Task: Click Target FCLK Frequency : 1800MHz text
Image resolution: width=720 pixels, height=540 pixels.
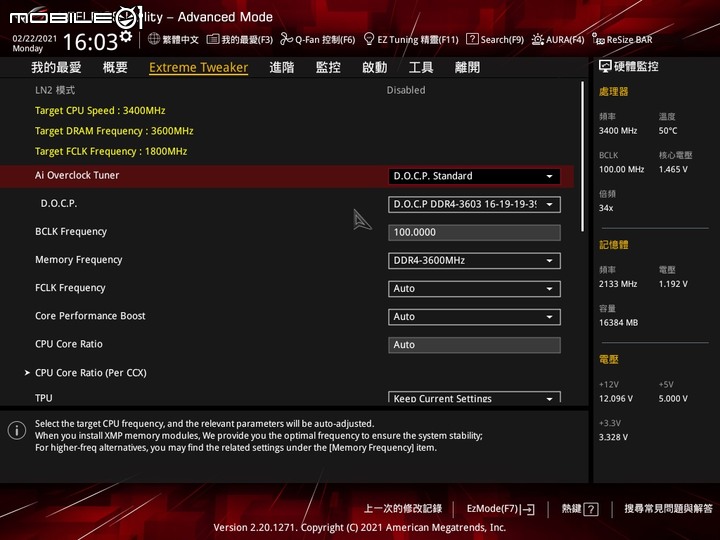Action: point(111,151)
